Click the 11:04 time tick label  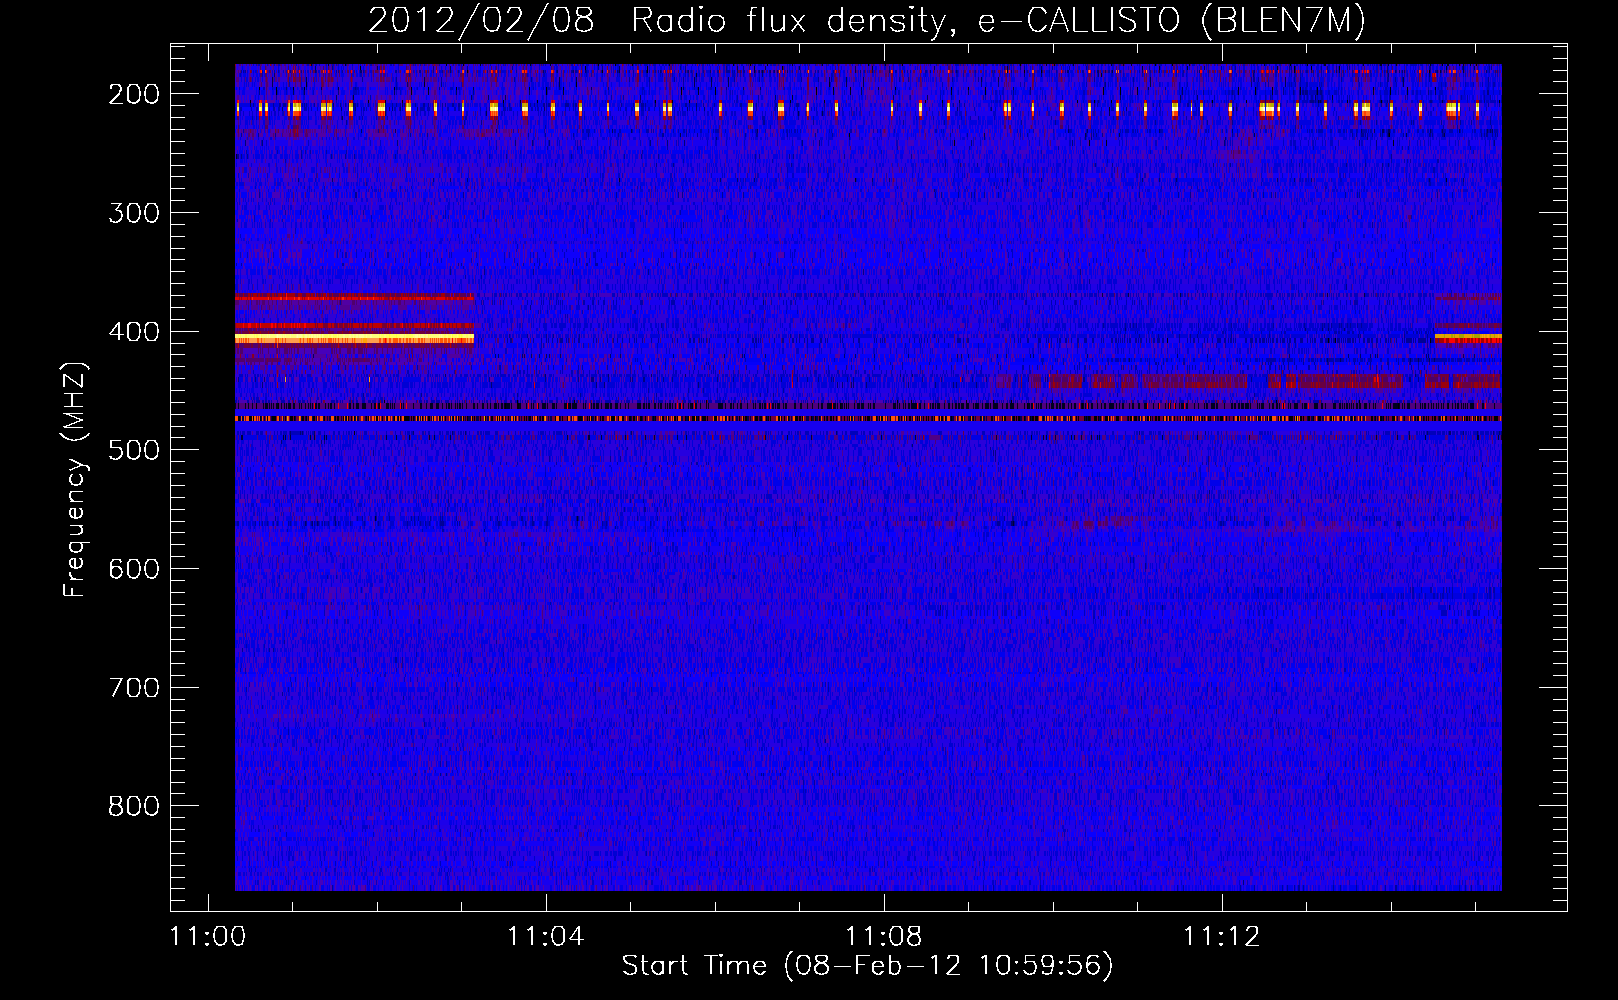[545, 937]
